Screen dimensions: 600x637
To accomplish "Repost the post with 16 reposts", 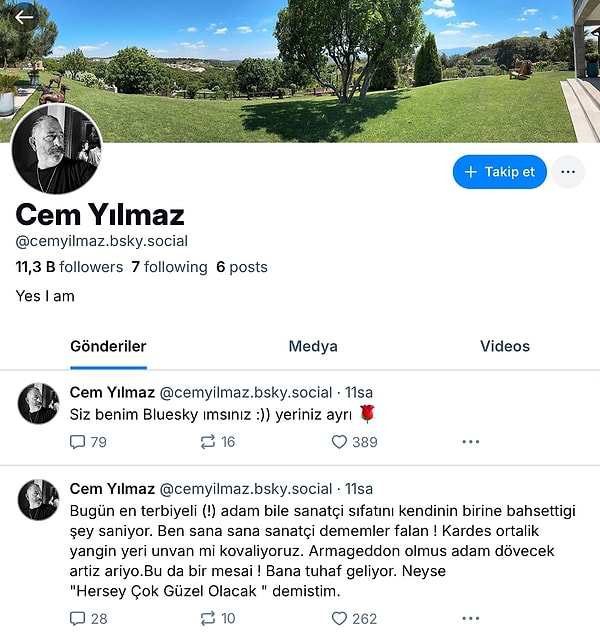I will coord(208,442).
